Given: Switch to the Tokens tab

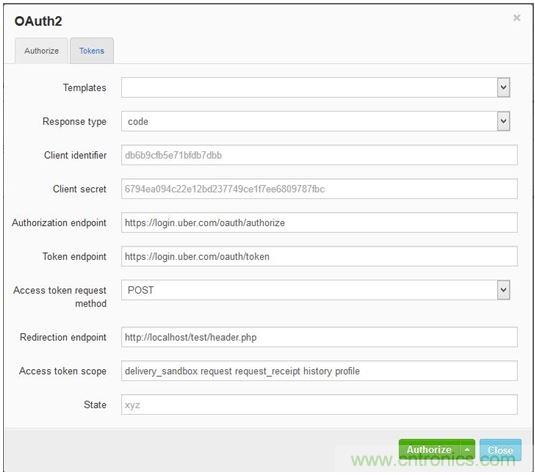Looking at the screenshot, I should coord(92,51).
